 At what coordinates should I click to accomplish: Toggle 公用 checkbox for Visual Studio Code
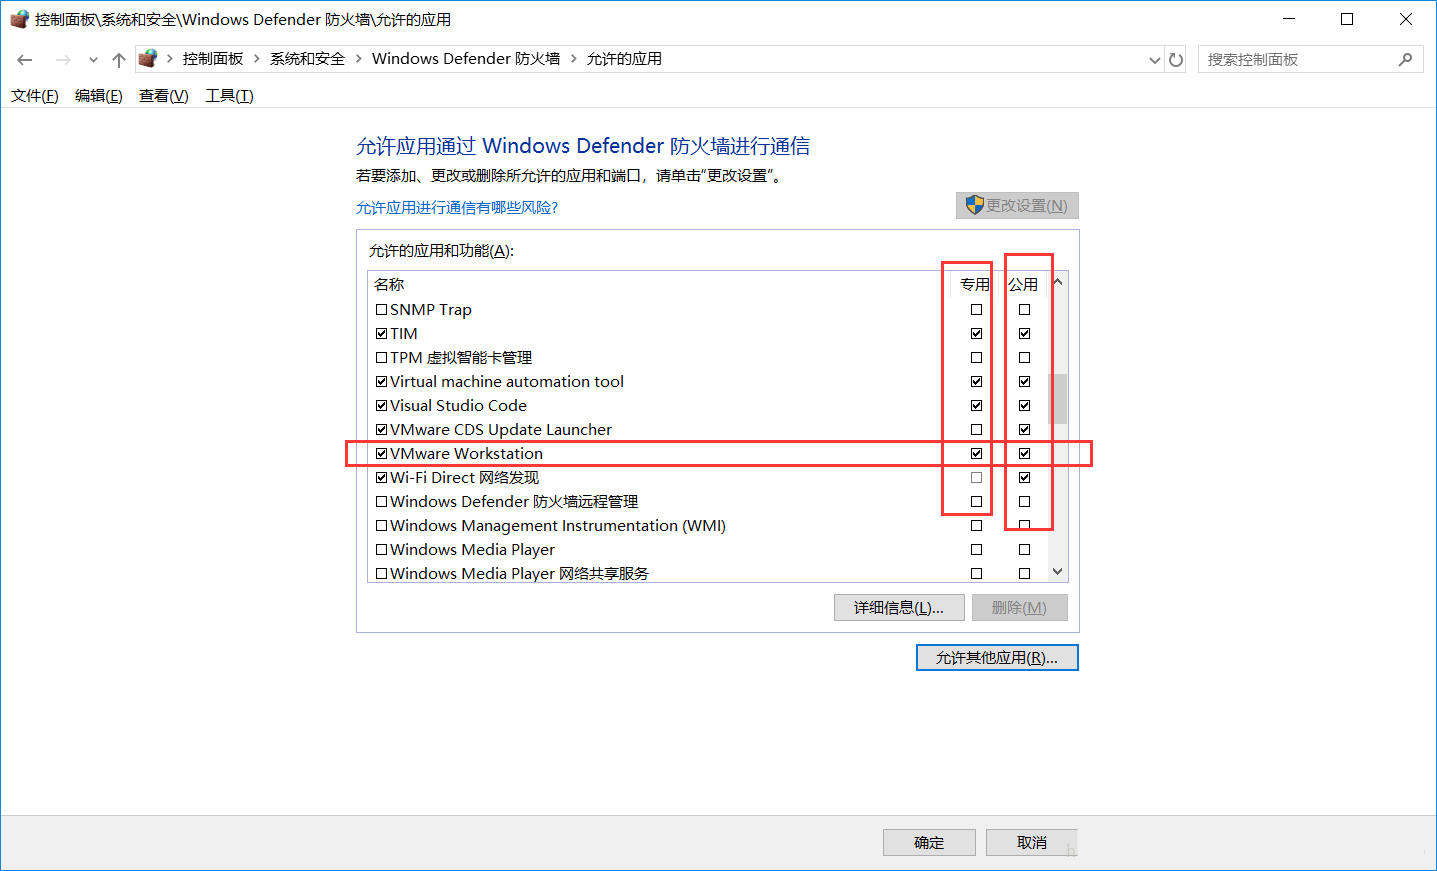1024,406
